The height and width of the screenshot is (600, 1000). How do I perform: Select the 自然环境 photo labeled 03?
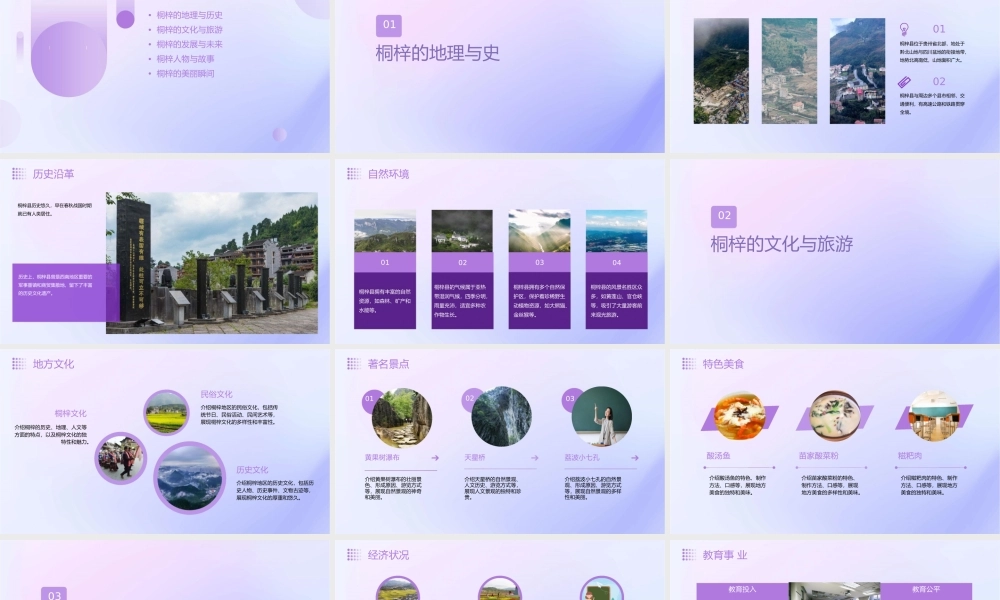[x=539, y=231]
